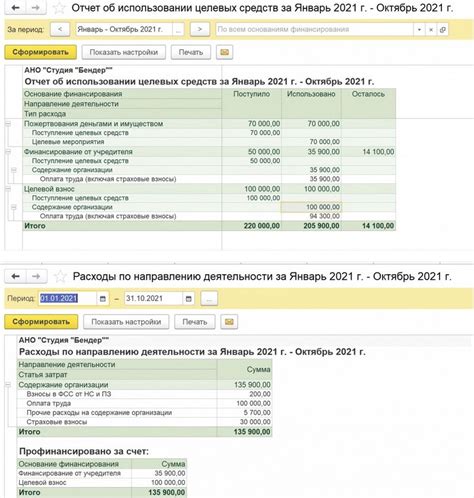The width and height of the screenshot is (474, 498).
Task: Click 'Показать настройки' in the top report
Action: 124,52
